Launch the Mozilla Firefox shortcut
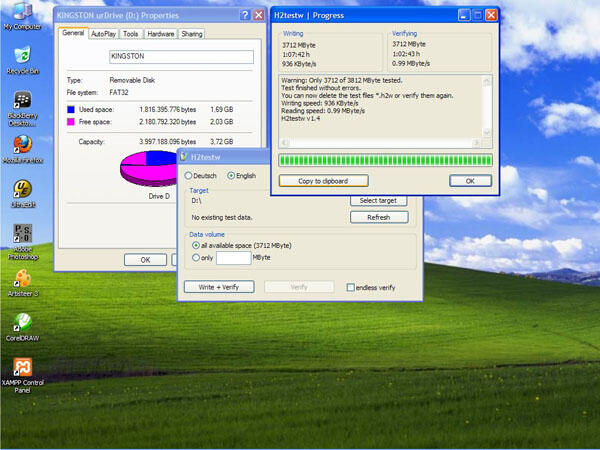This screenshot has height=450, width=600. click(x=23, y=149)
